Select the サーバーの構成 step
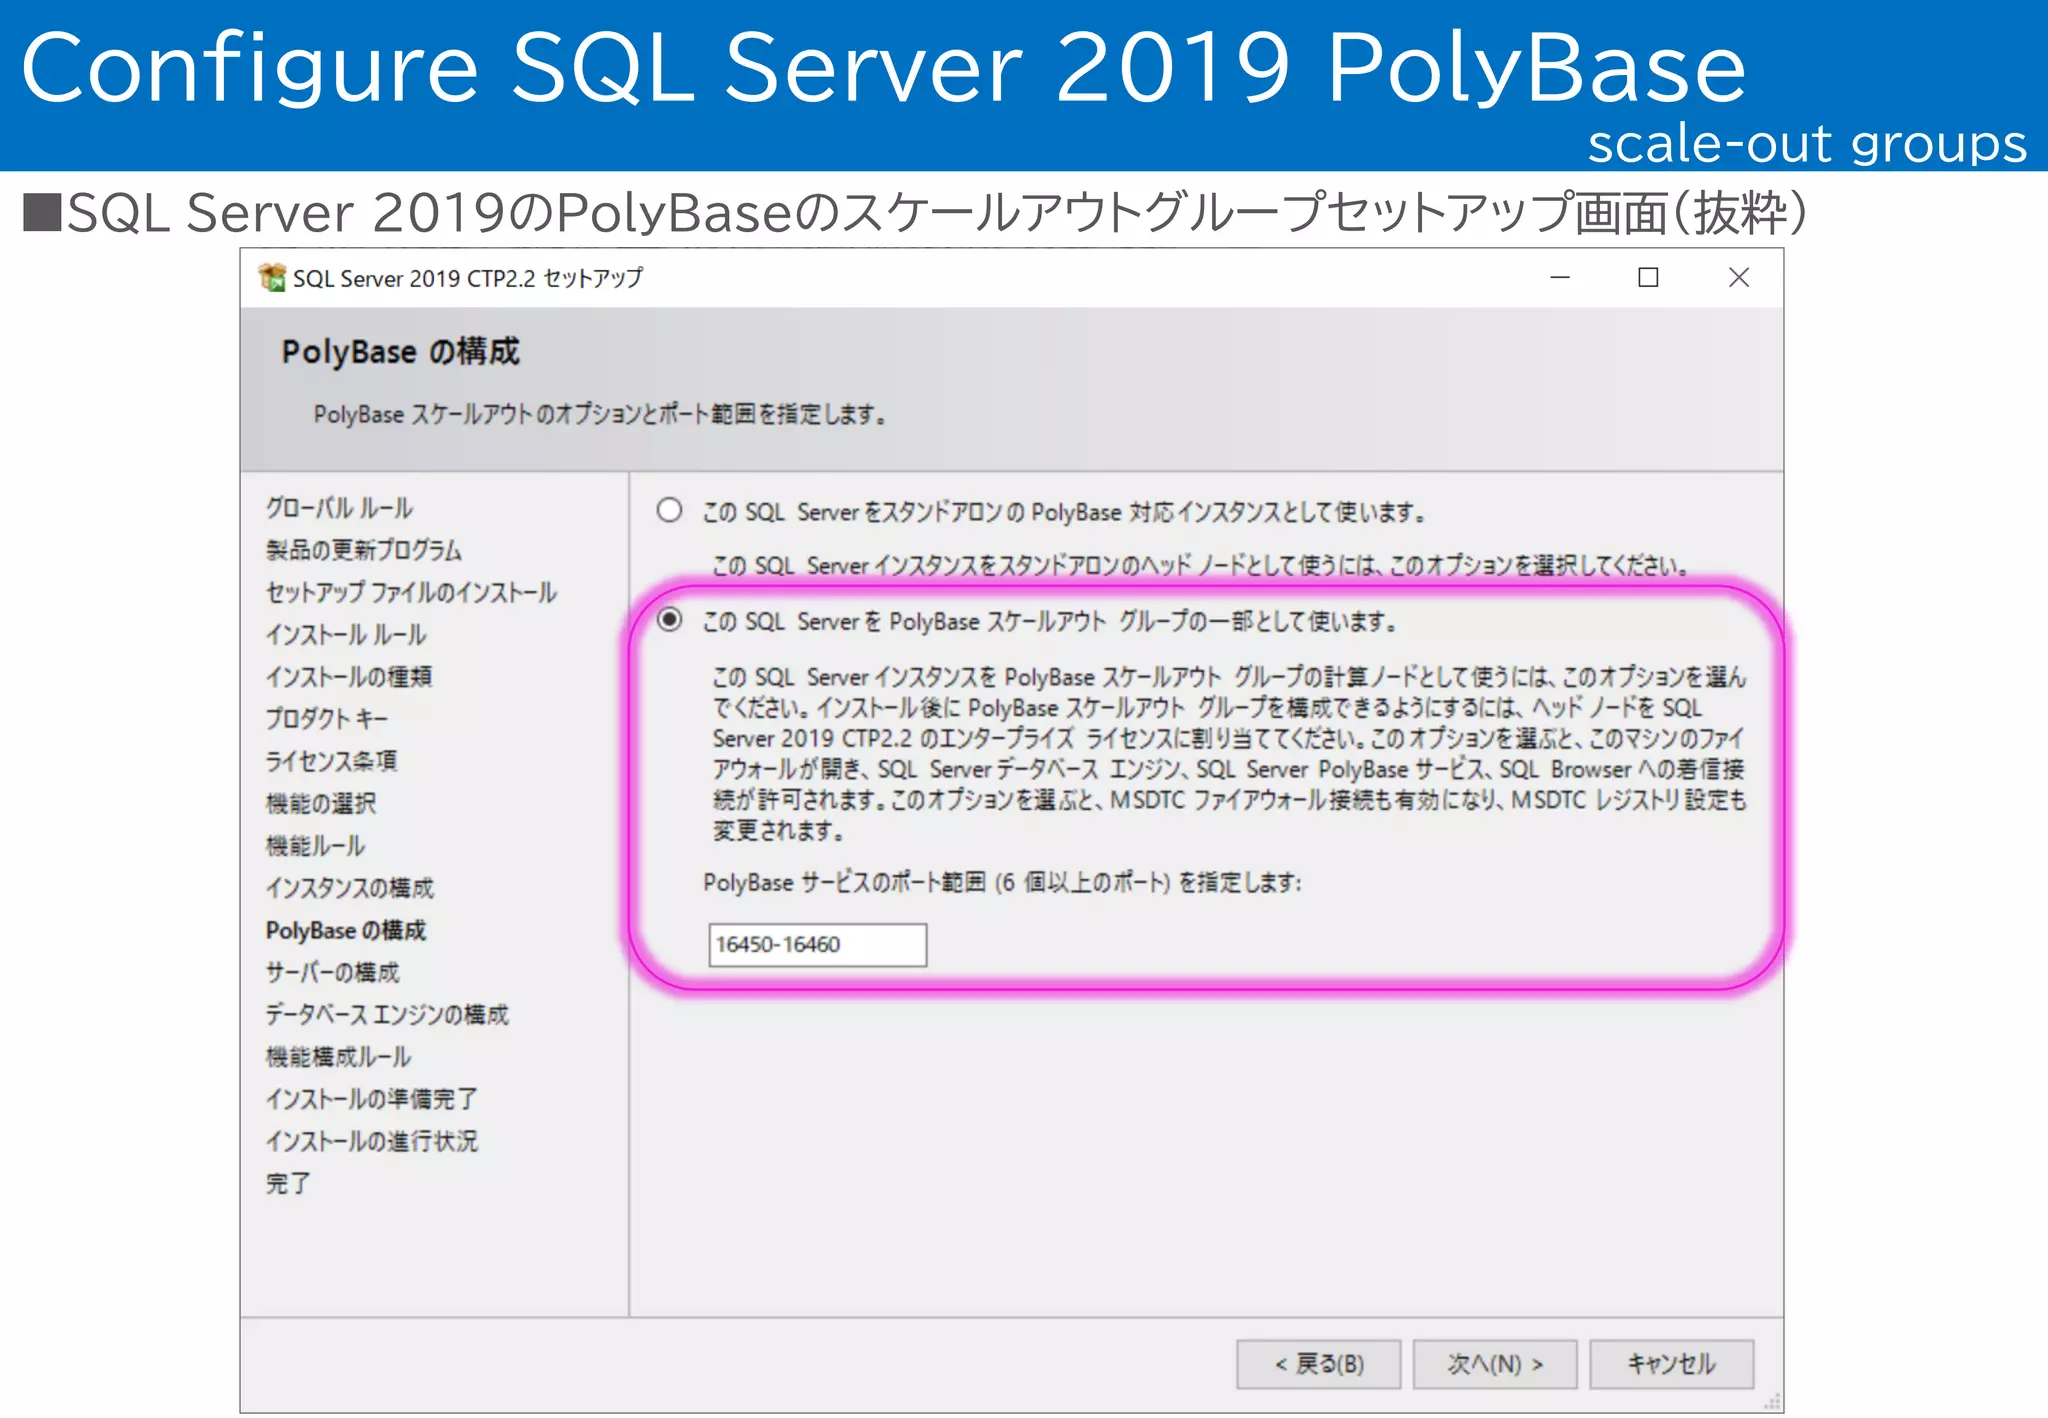 (332, 972)
